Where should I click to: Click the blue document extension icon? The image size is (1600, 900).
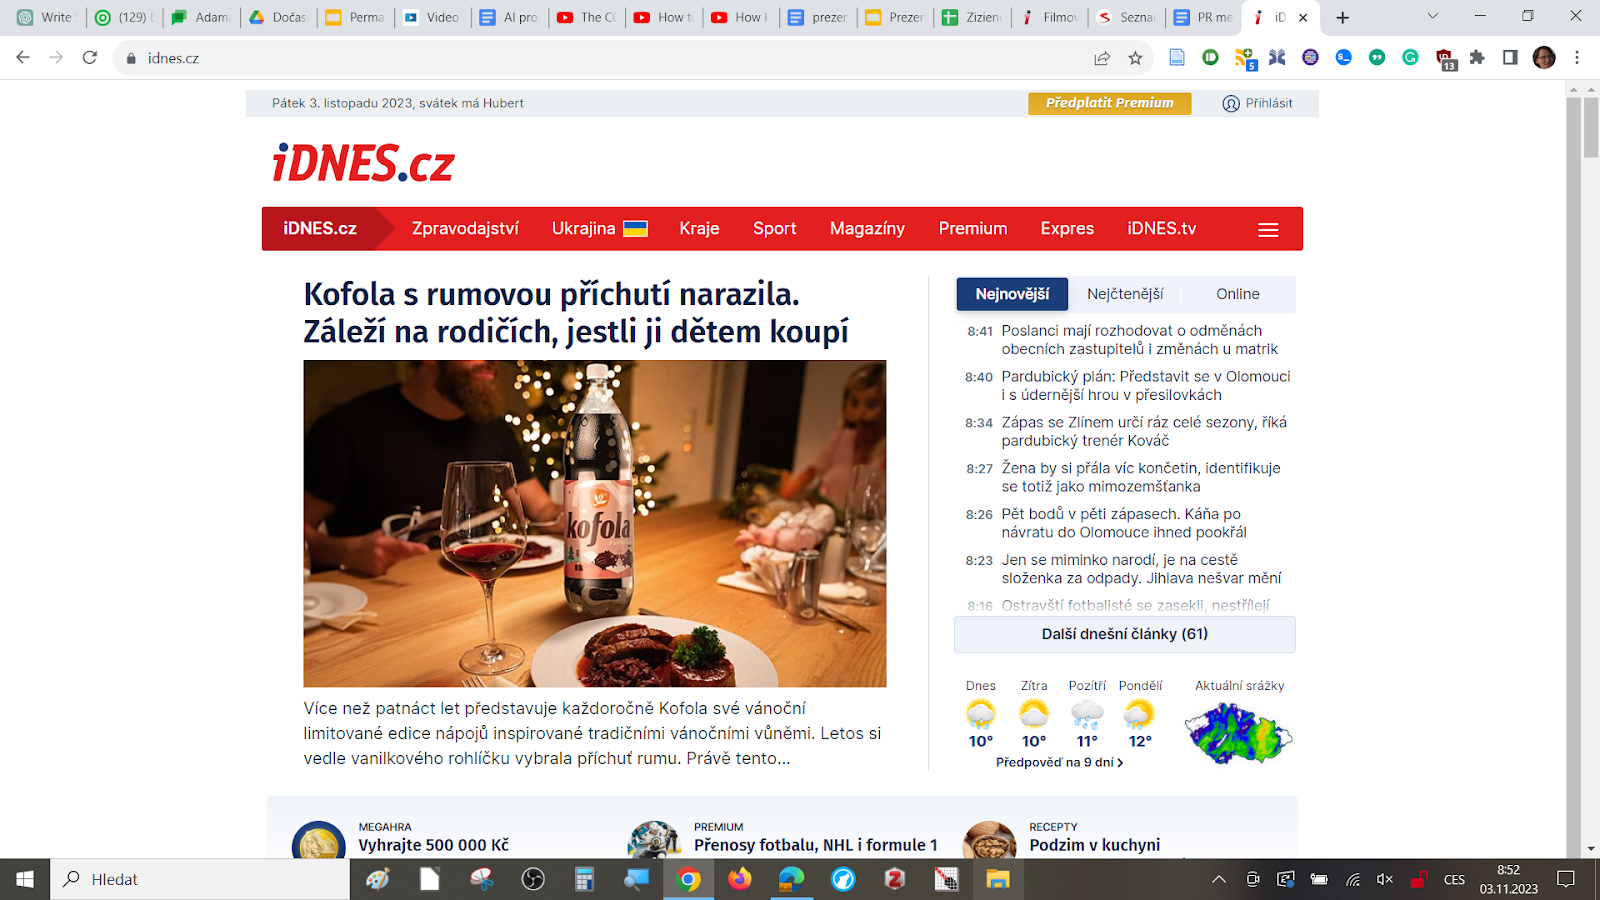pos(1177,57)
